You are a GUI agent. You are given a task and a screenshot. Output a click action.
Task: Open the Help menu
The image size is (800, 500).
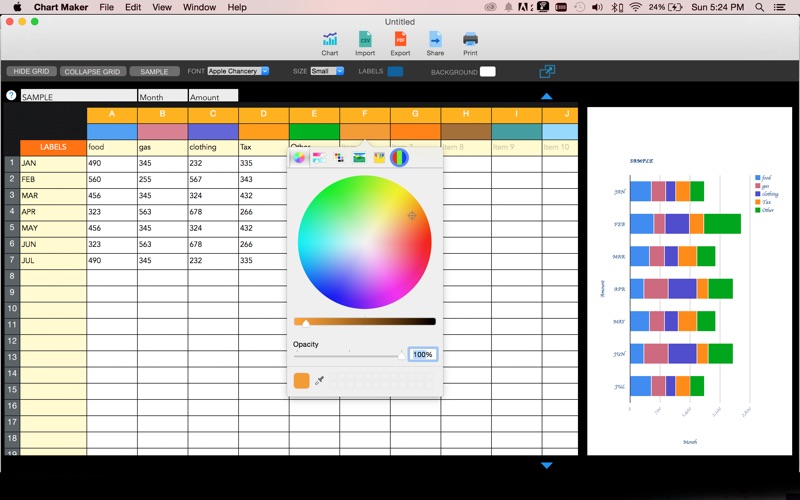pyautogui.click(x=237, y=7)
